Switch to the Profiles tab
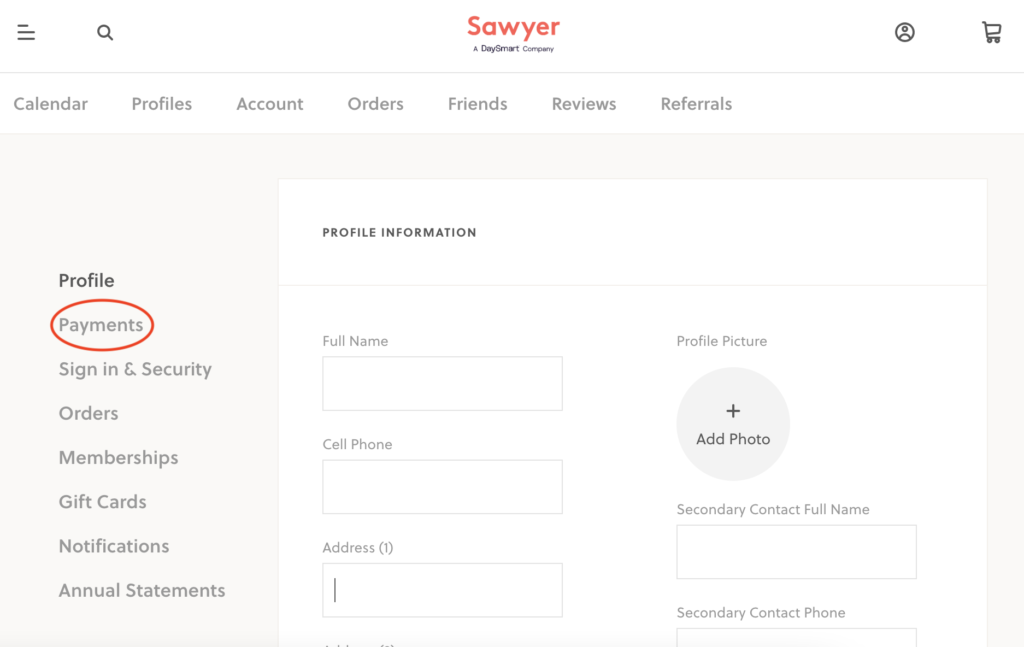1024x647 pixels. [162, 104]
